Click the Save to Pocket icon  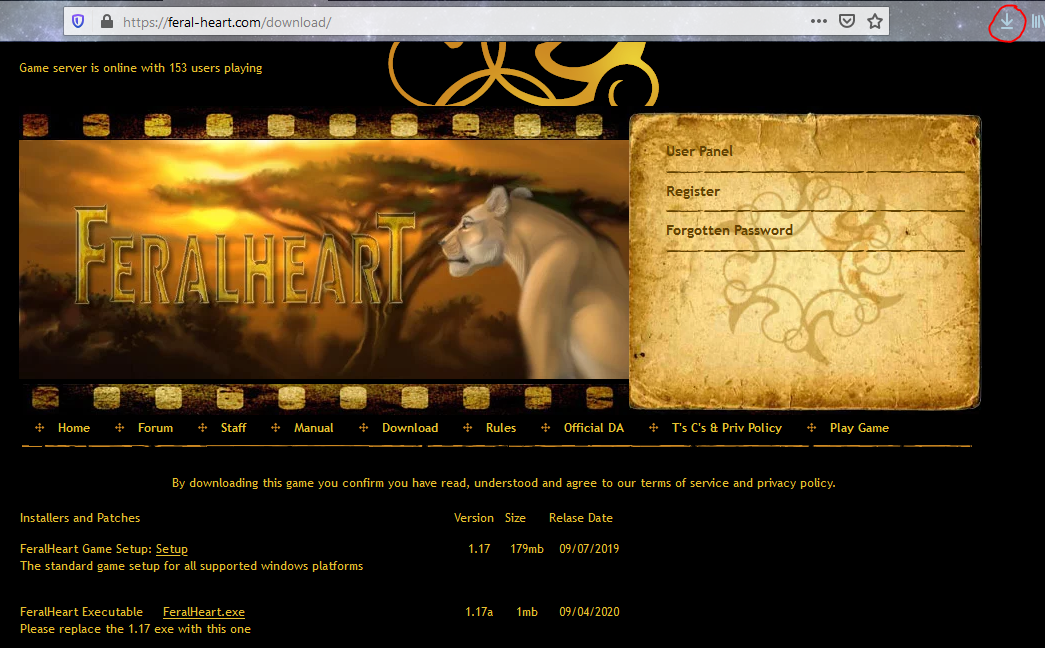[x=846, y=21]
